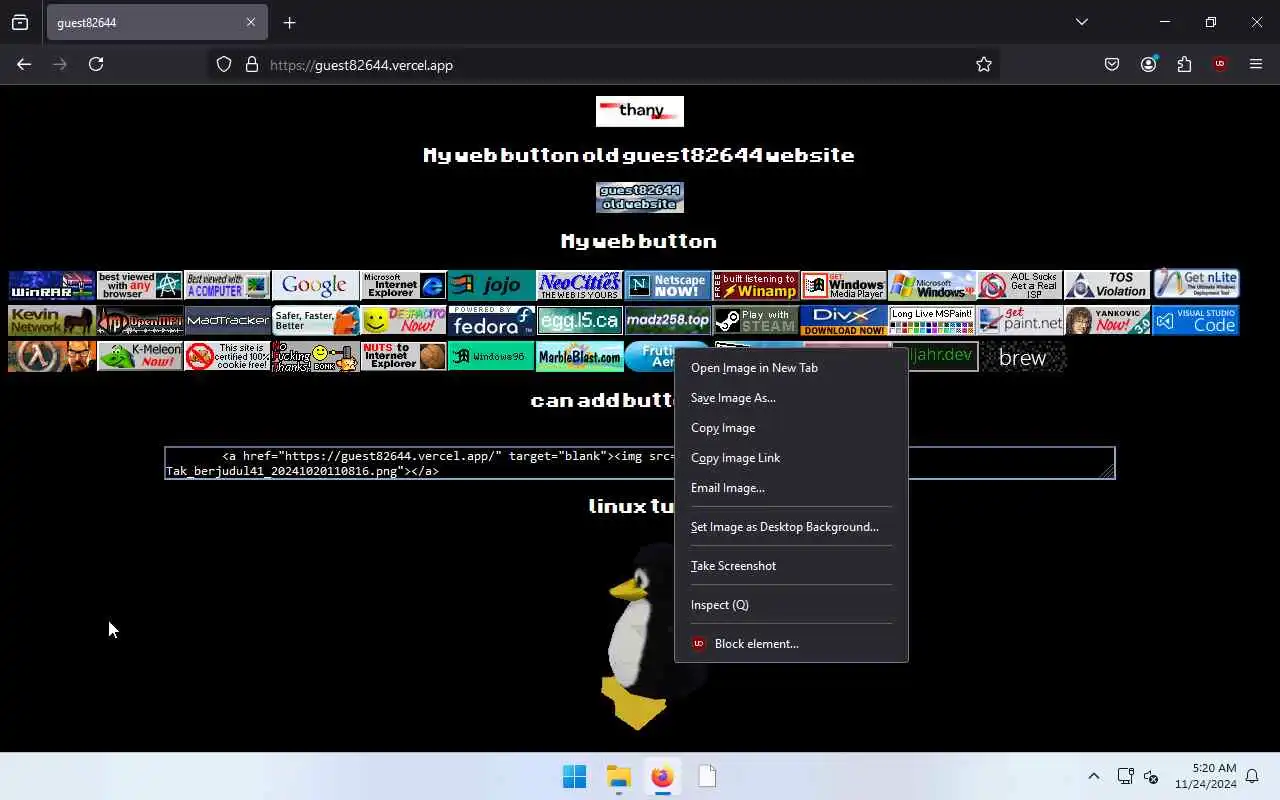Click the Kevin Network badge

(51, 321)
